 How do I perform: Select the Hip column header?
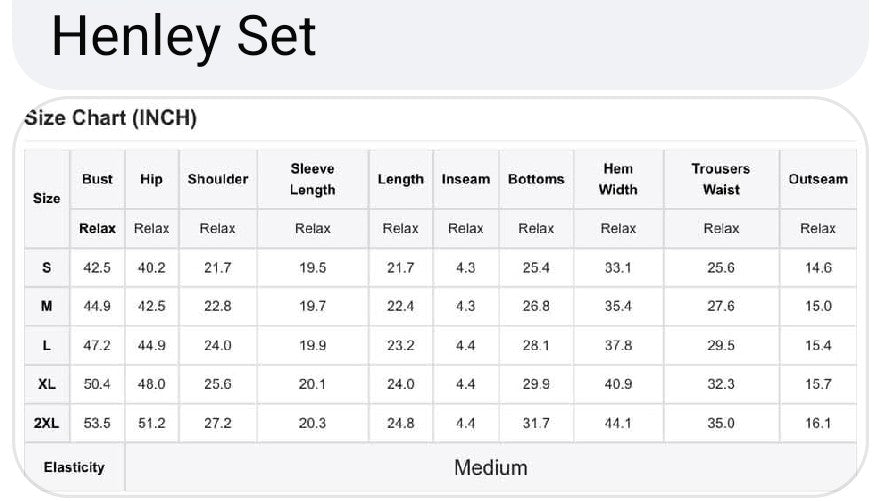151,179
